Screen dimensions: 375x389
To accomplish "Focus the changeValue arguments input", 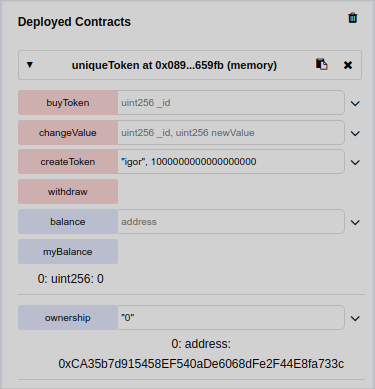I will click(x=231, y=133).
